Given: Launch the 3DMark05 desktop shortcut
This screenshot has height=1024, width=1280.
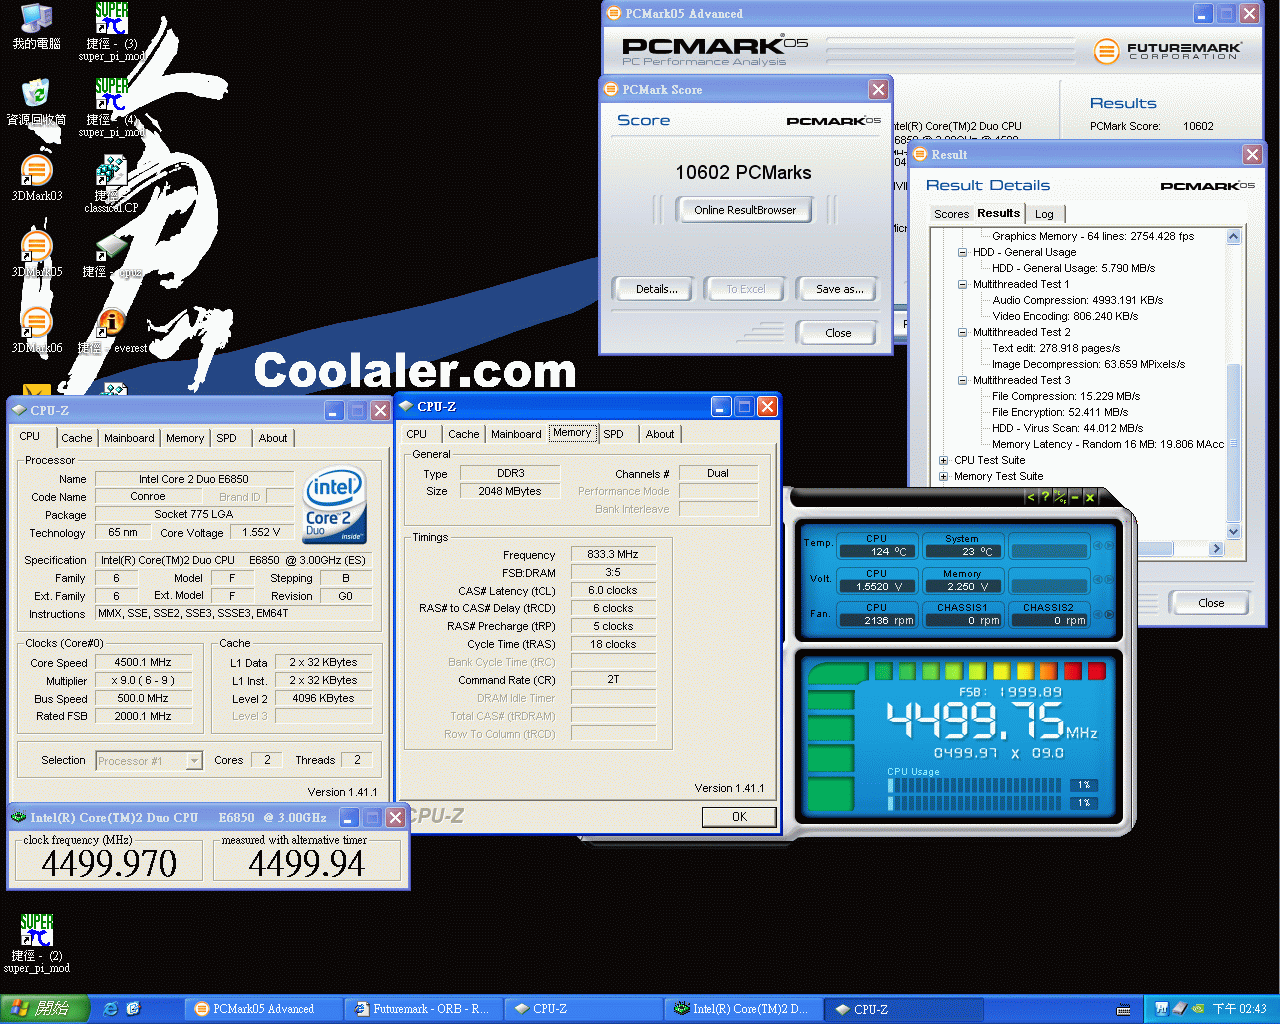Looking at the screenshot, I should point(36,255).
